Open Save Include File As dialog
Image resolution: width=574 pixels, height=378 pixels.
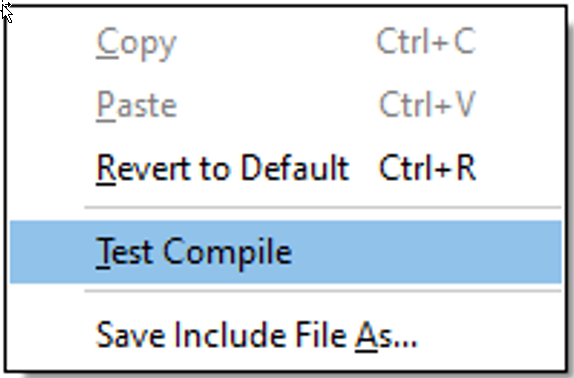(x=286, y=335)
